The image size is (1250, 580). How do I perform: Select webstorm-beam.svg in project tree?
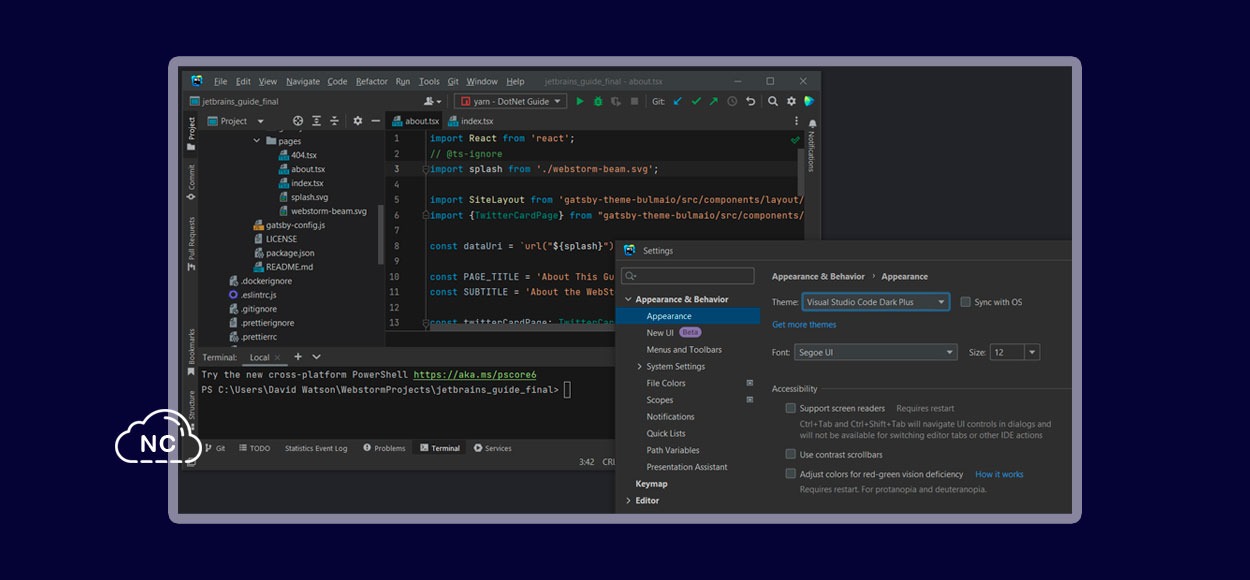(x=322, y=211)
